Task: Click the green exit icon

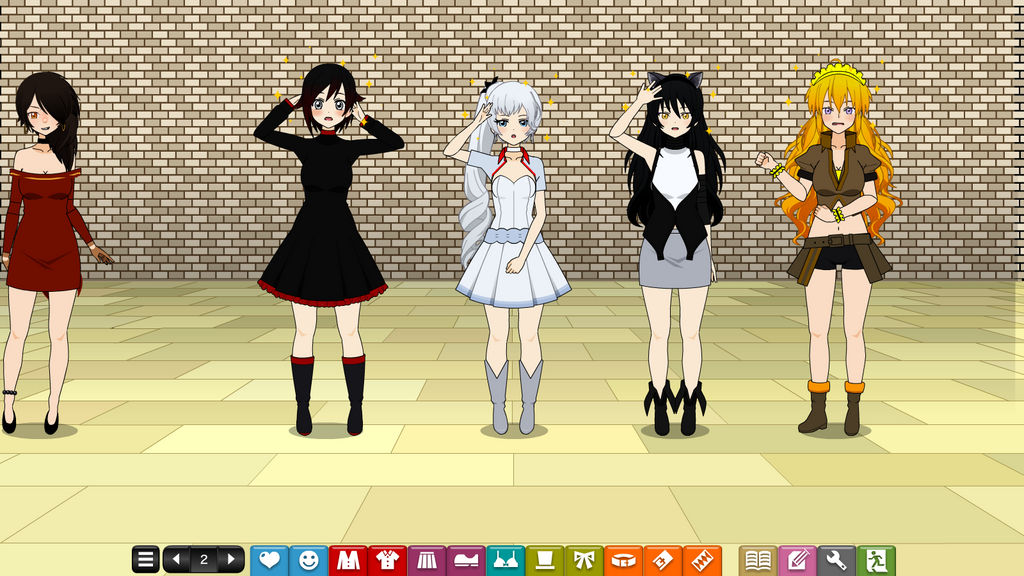Action: coord(876,560)
